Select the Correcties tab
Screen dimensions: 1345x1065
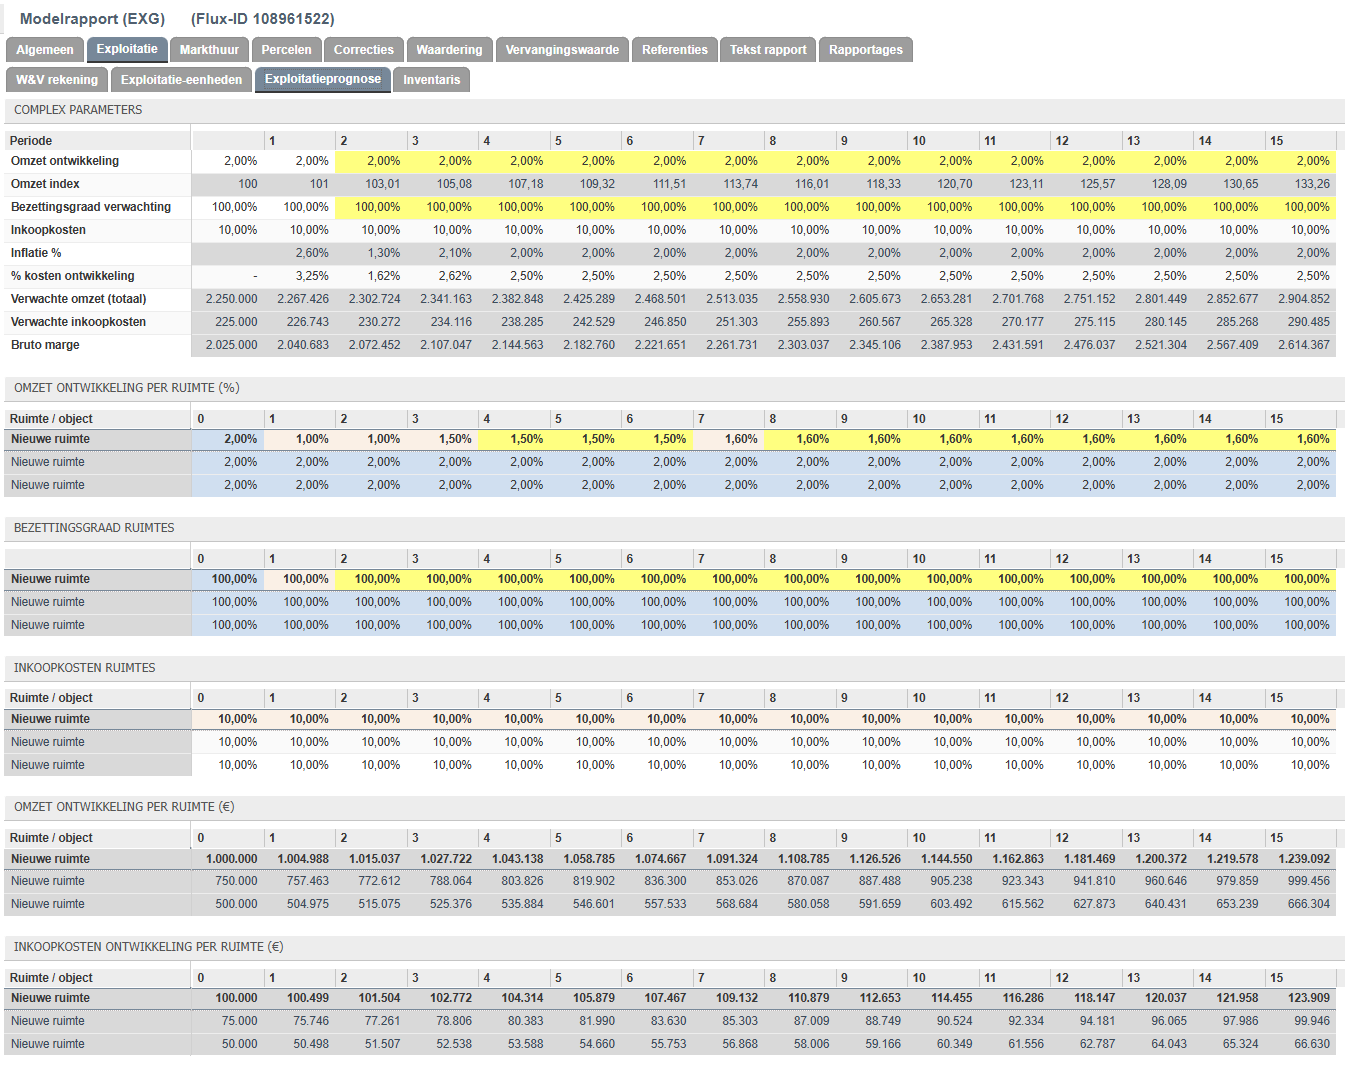[x=363, y=50]
